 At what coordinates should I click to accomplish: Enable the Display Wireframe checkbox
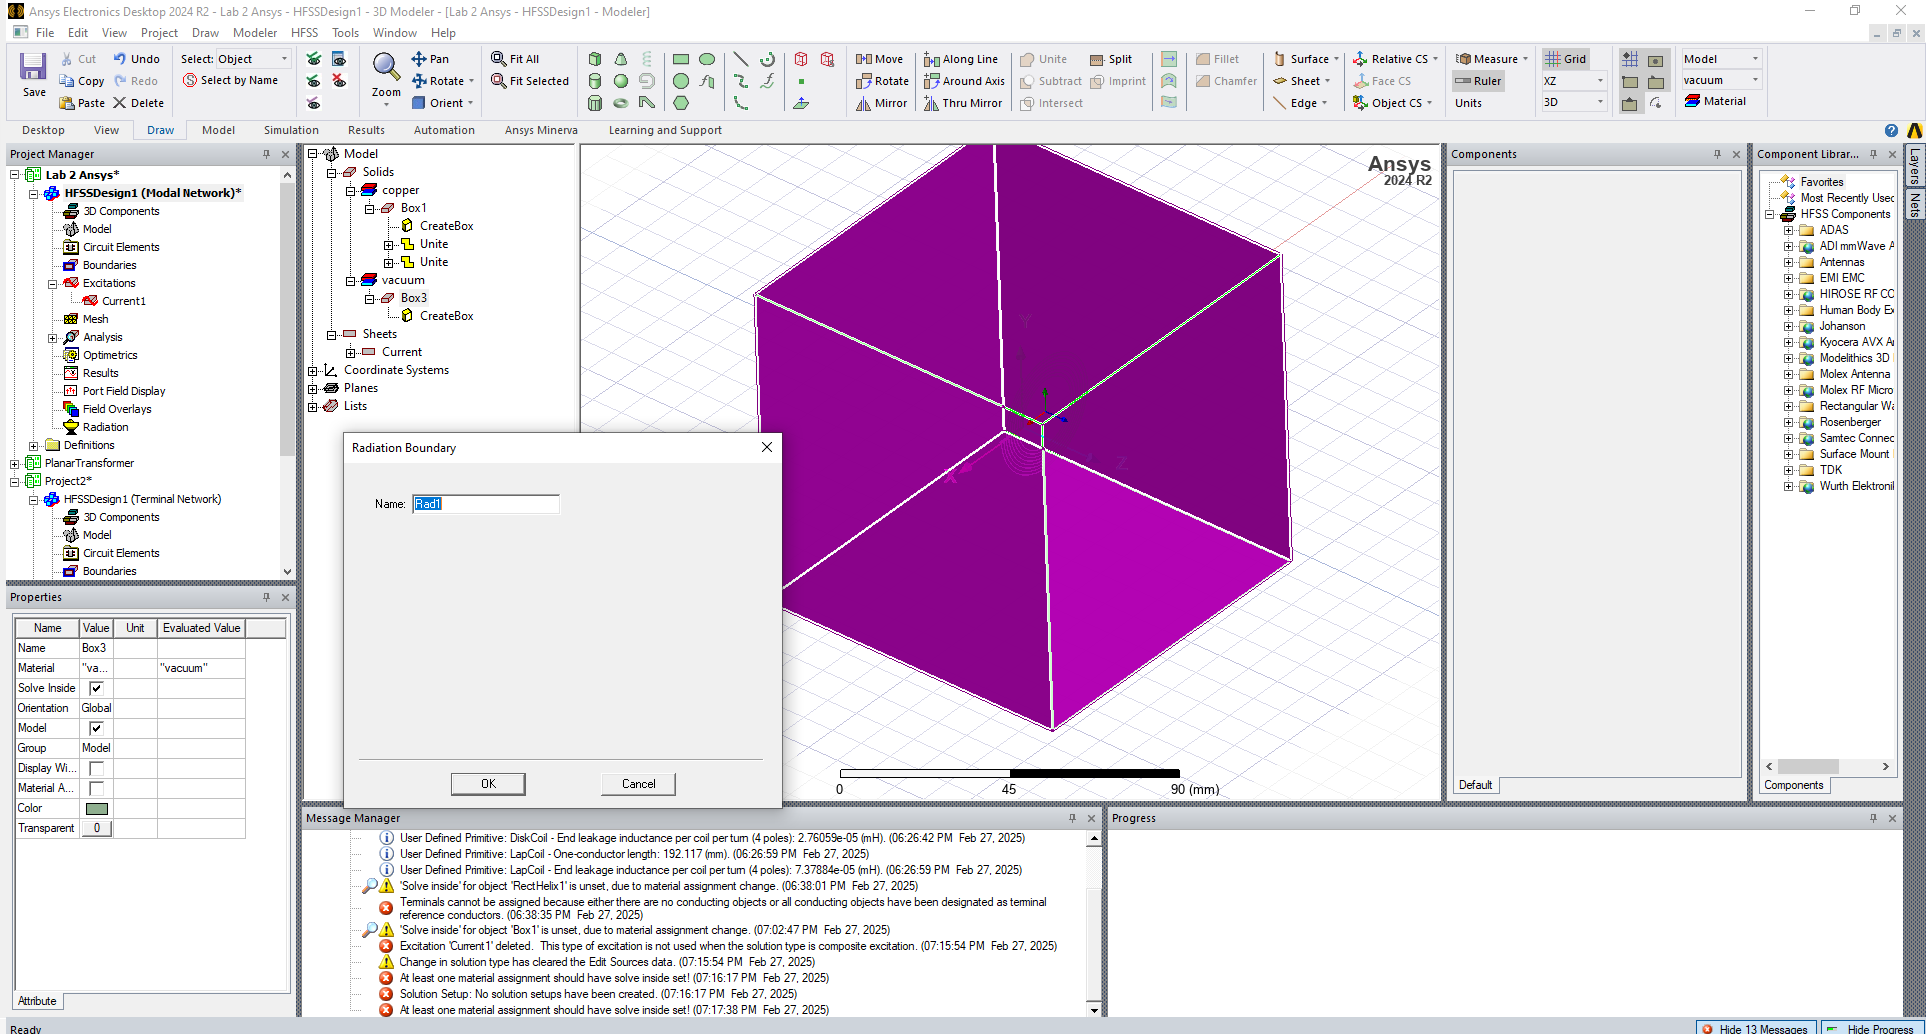96,768
